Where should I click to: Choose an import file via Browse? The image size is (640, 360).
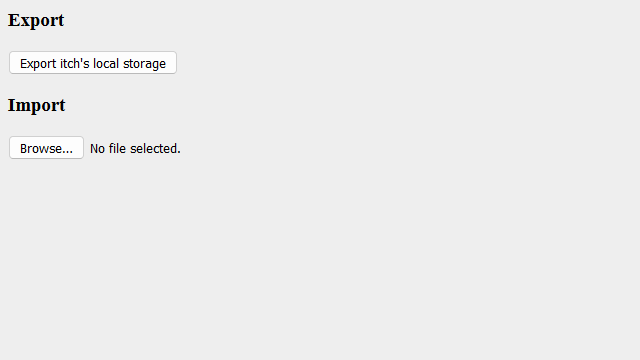pos(47,148)
